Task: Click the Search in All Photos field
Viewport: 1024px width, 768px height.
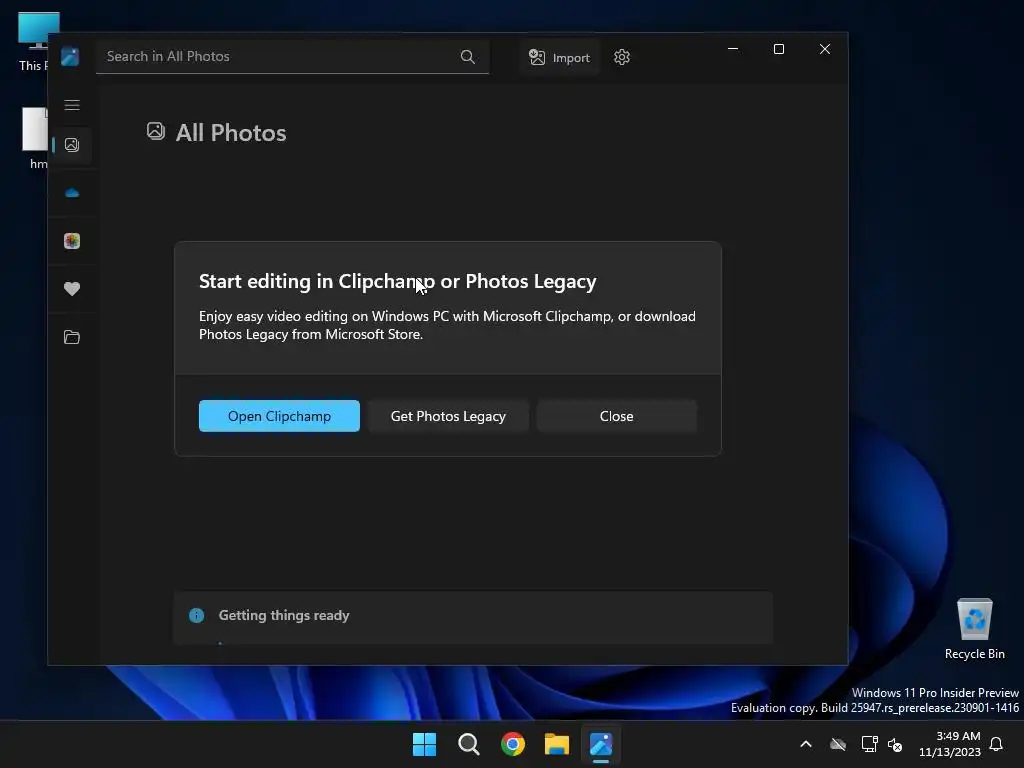Action: coord(292,57)
